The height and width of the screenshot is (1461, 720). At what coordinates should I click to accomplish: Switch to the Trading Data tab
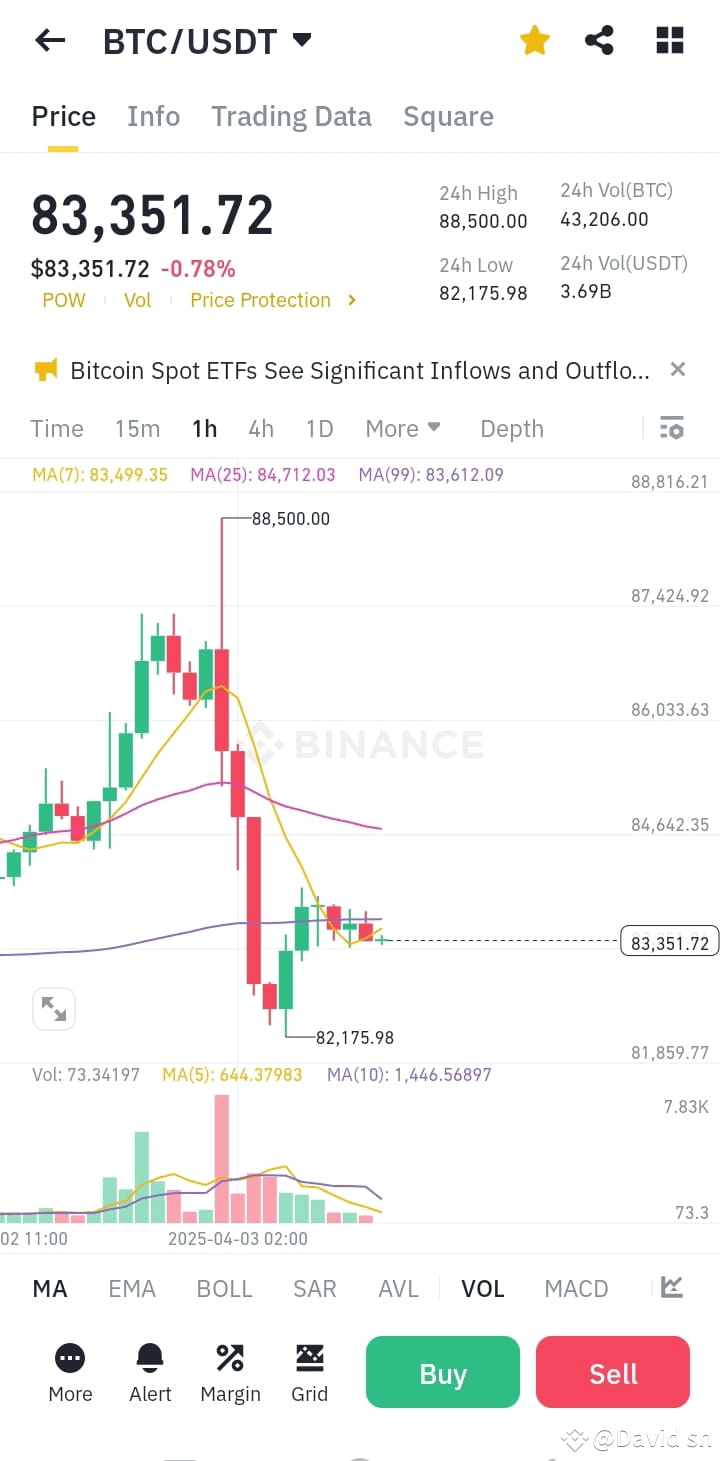click(x=291, y=116)
